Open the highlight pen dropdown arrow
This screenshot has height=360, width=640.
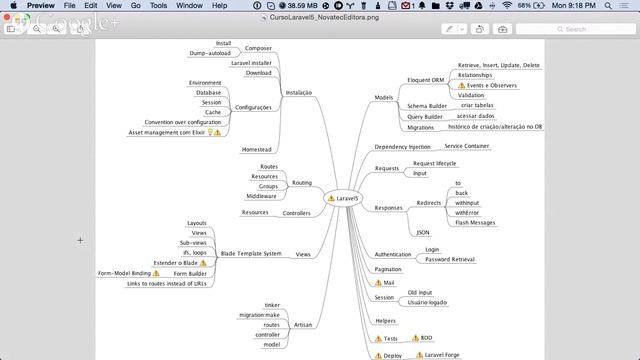pyautogui.click(x=462, y=29)
